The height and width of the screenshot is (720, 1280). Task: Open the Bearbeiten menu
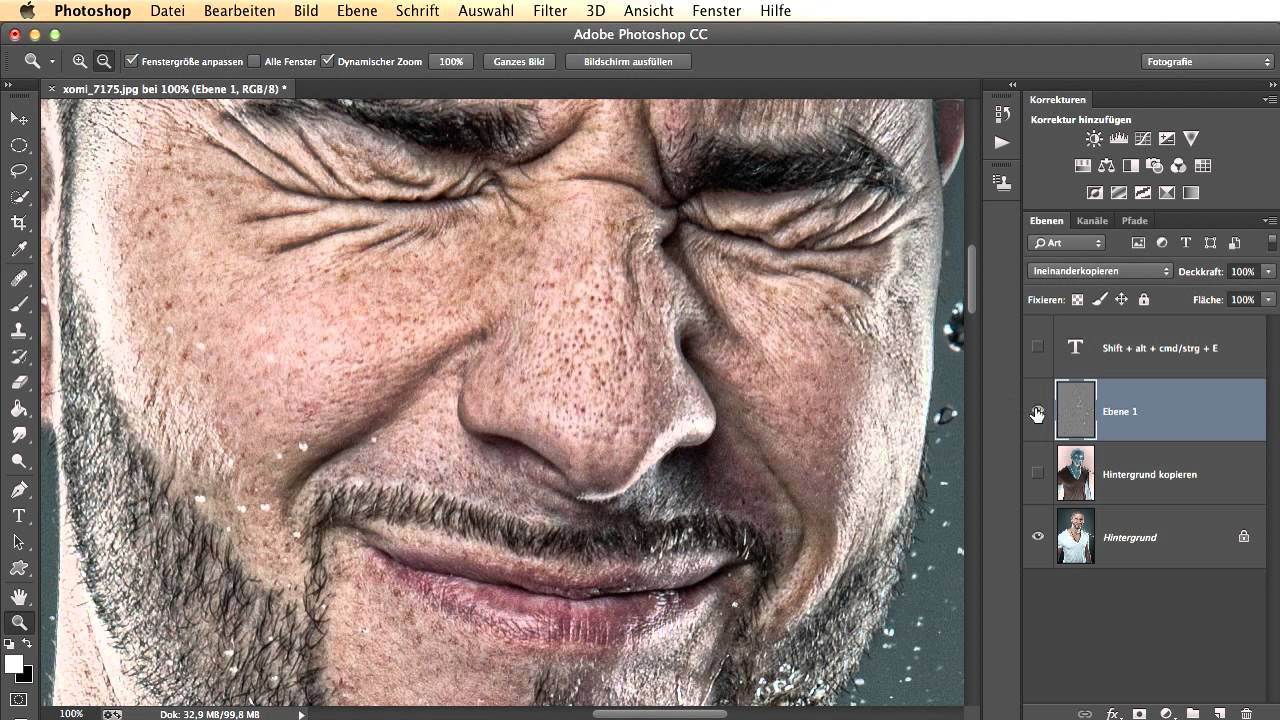(x=239, y=11)
